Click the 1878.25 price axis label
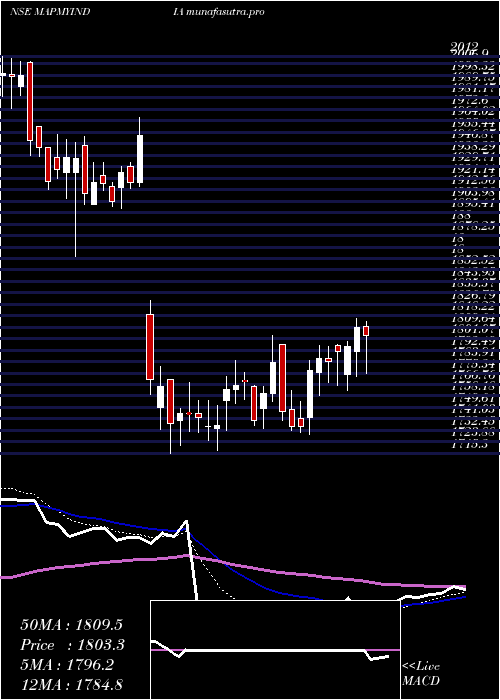500x700 pixels. [x=475, y=227]
